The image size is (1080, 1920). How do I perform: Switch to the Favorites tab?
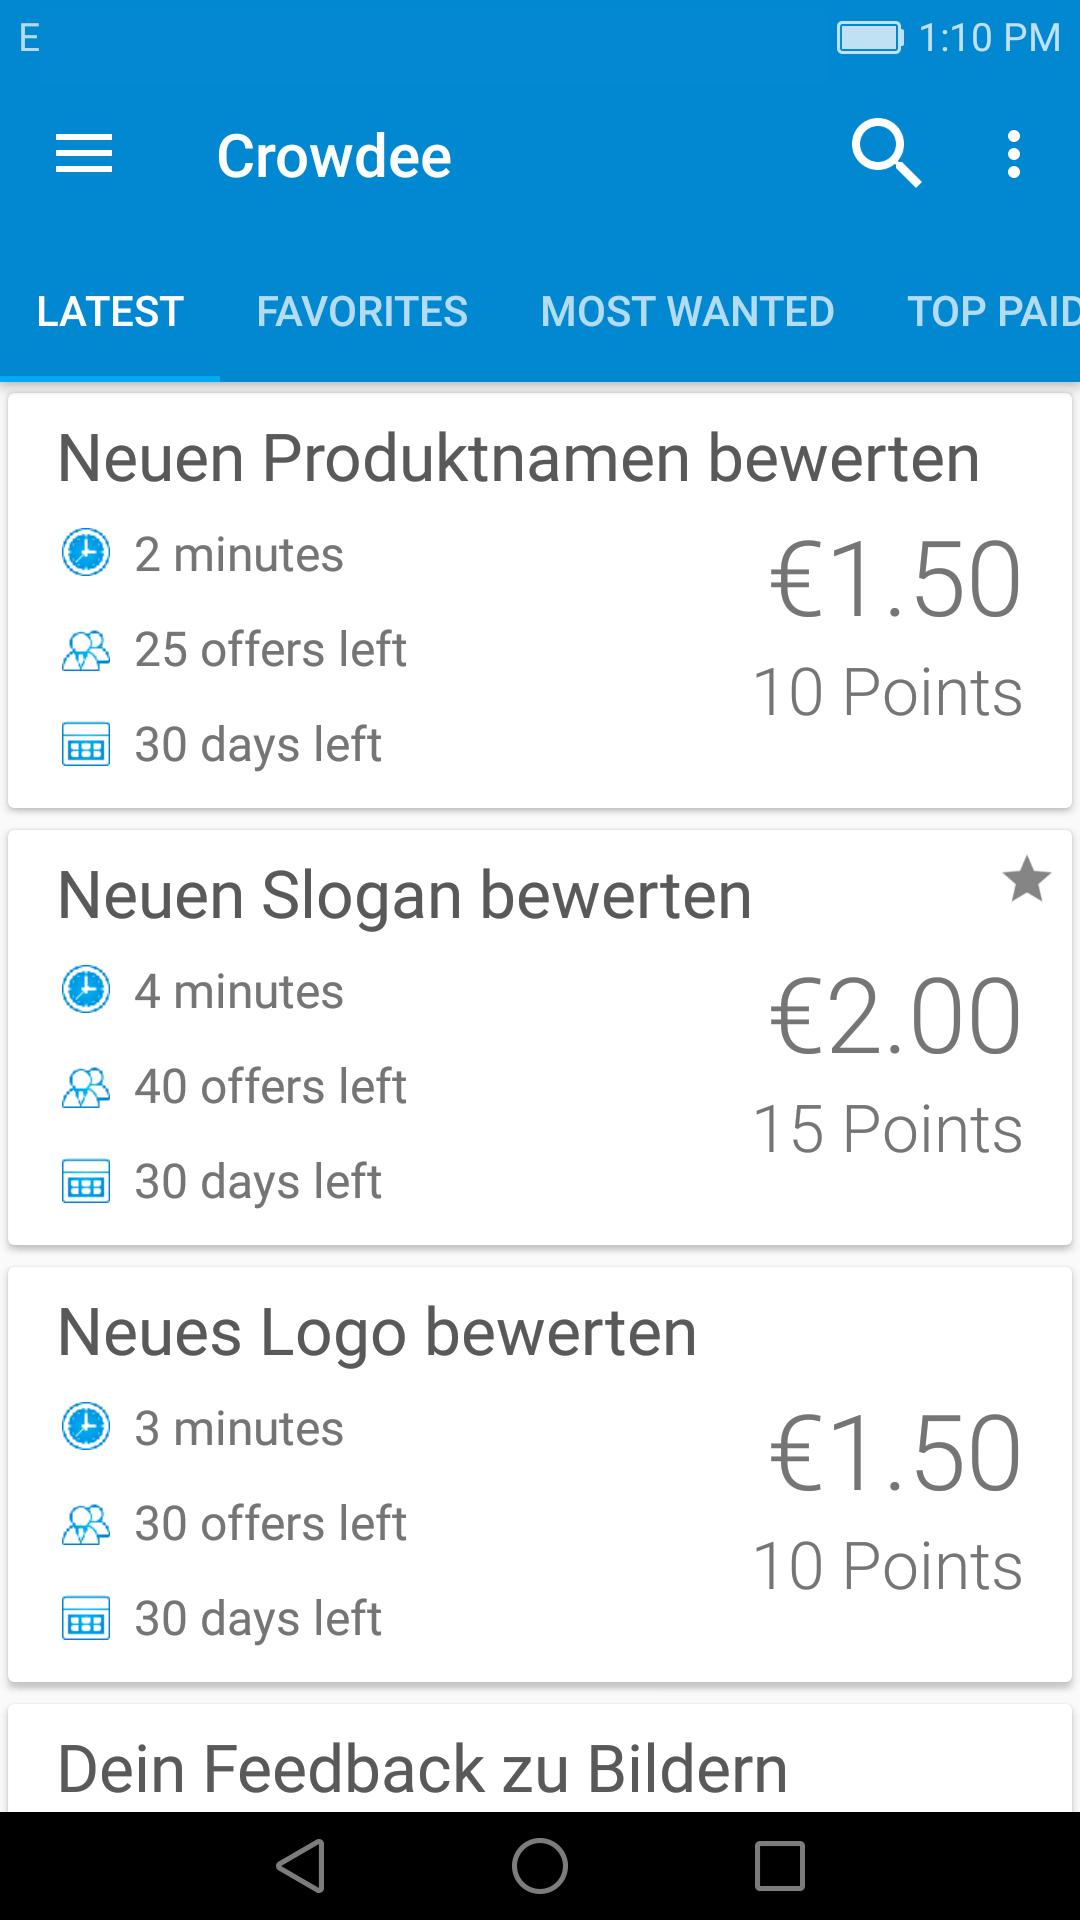pyautogui.click(x=361, y=312)
